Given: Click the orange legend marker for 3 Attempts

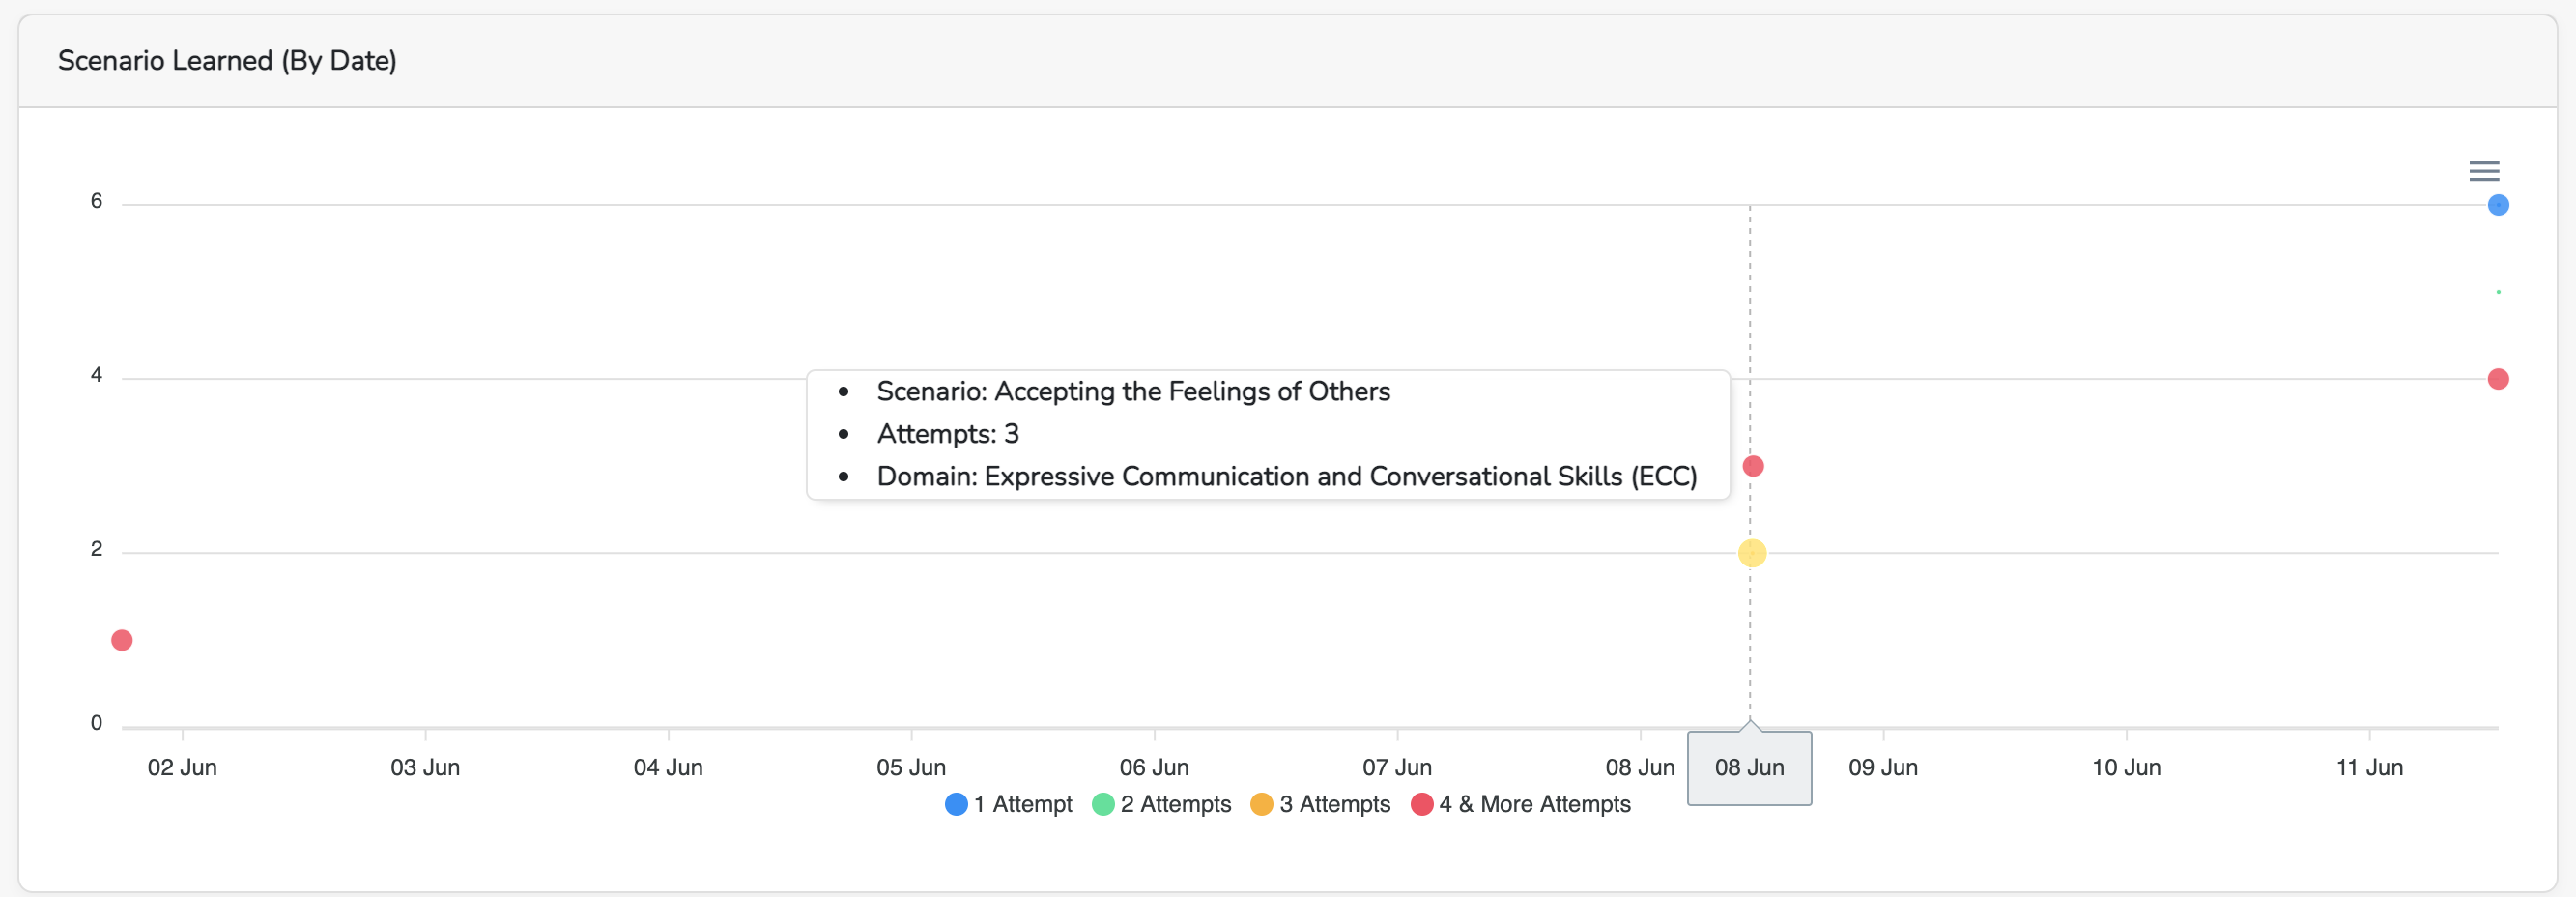Looking at the screenshot, I should 1261,804.
